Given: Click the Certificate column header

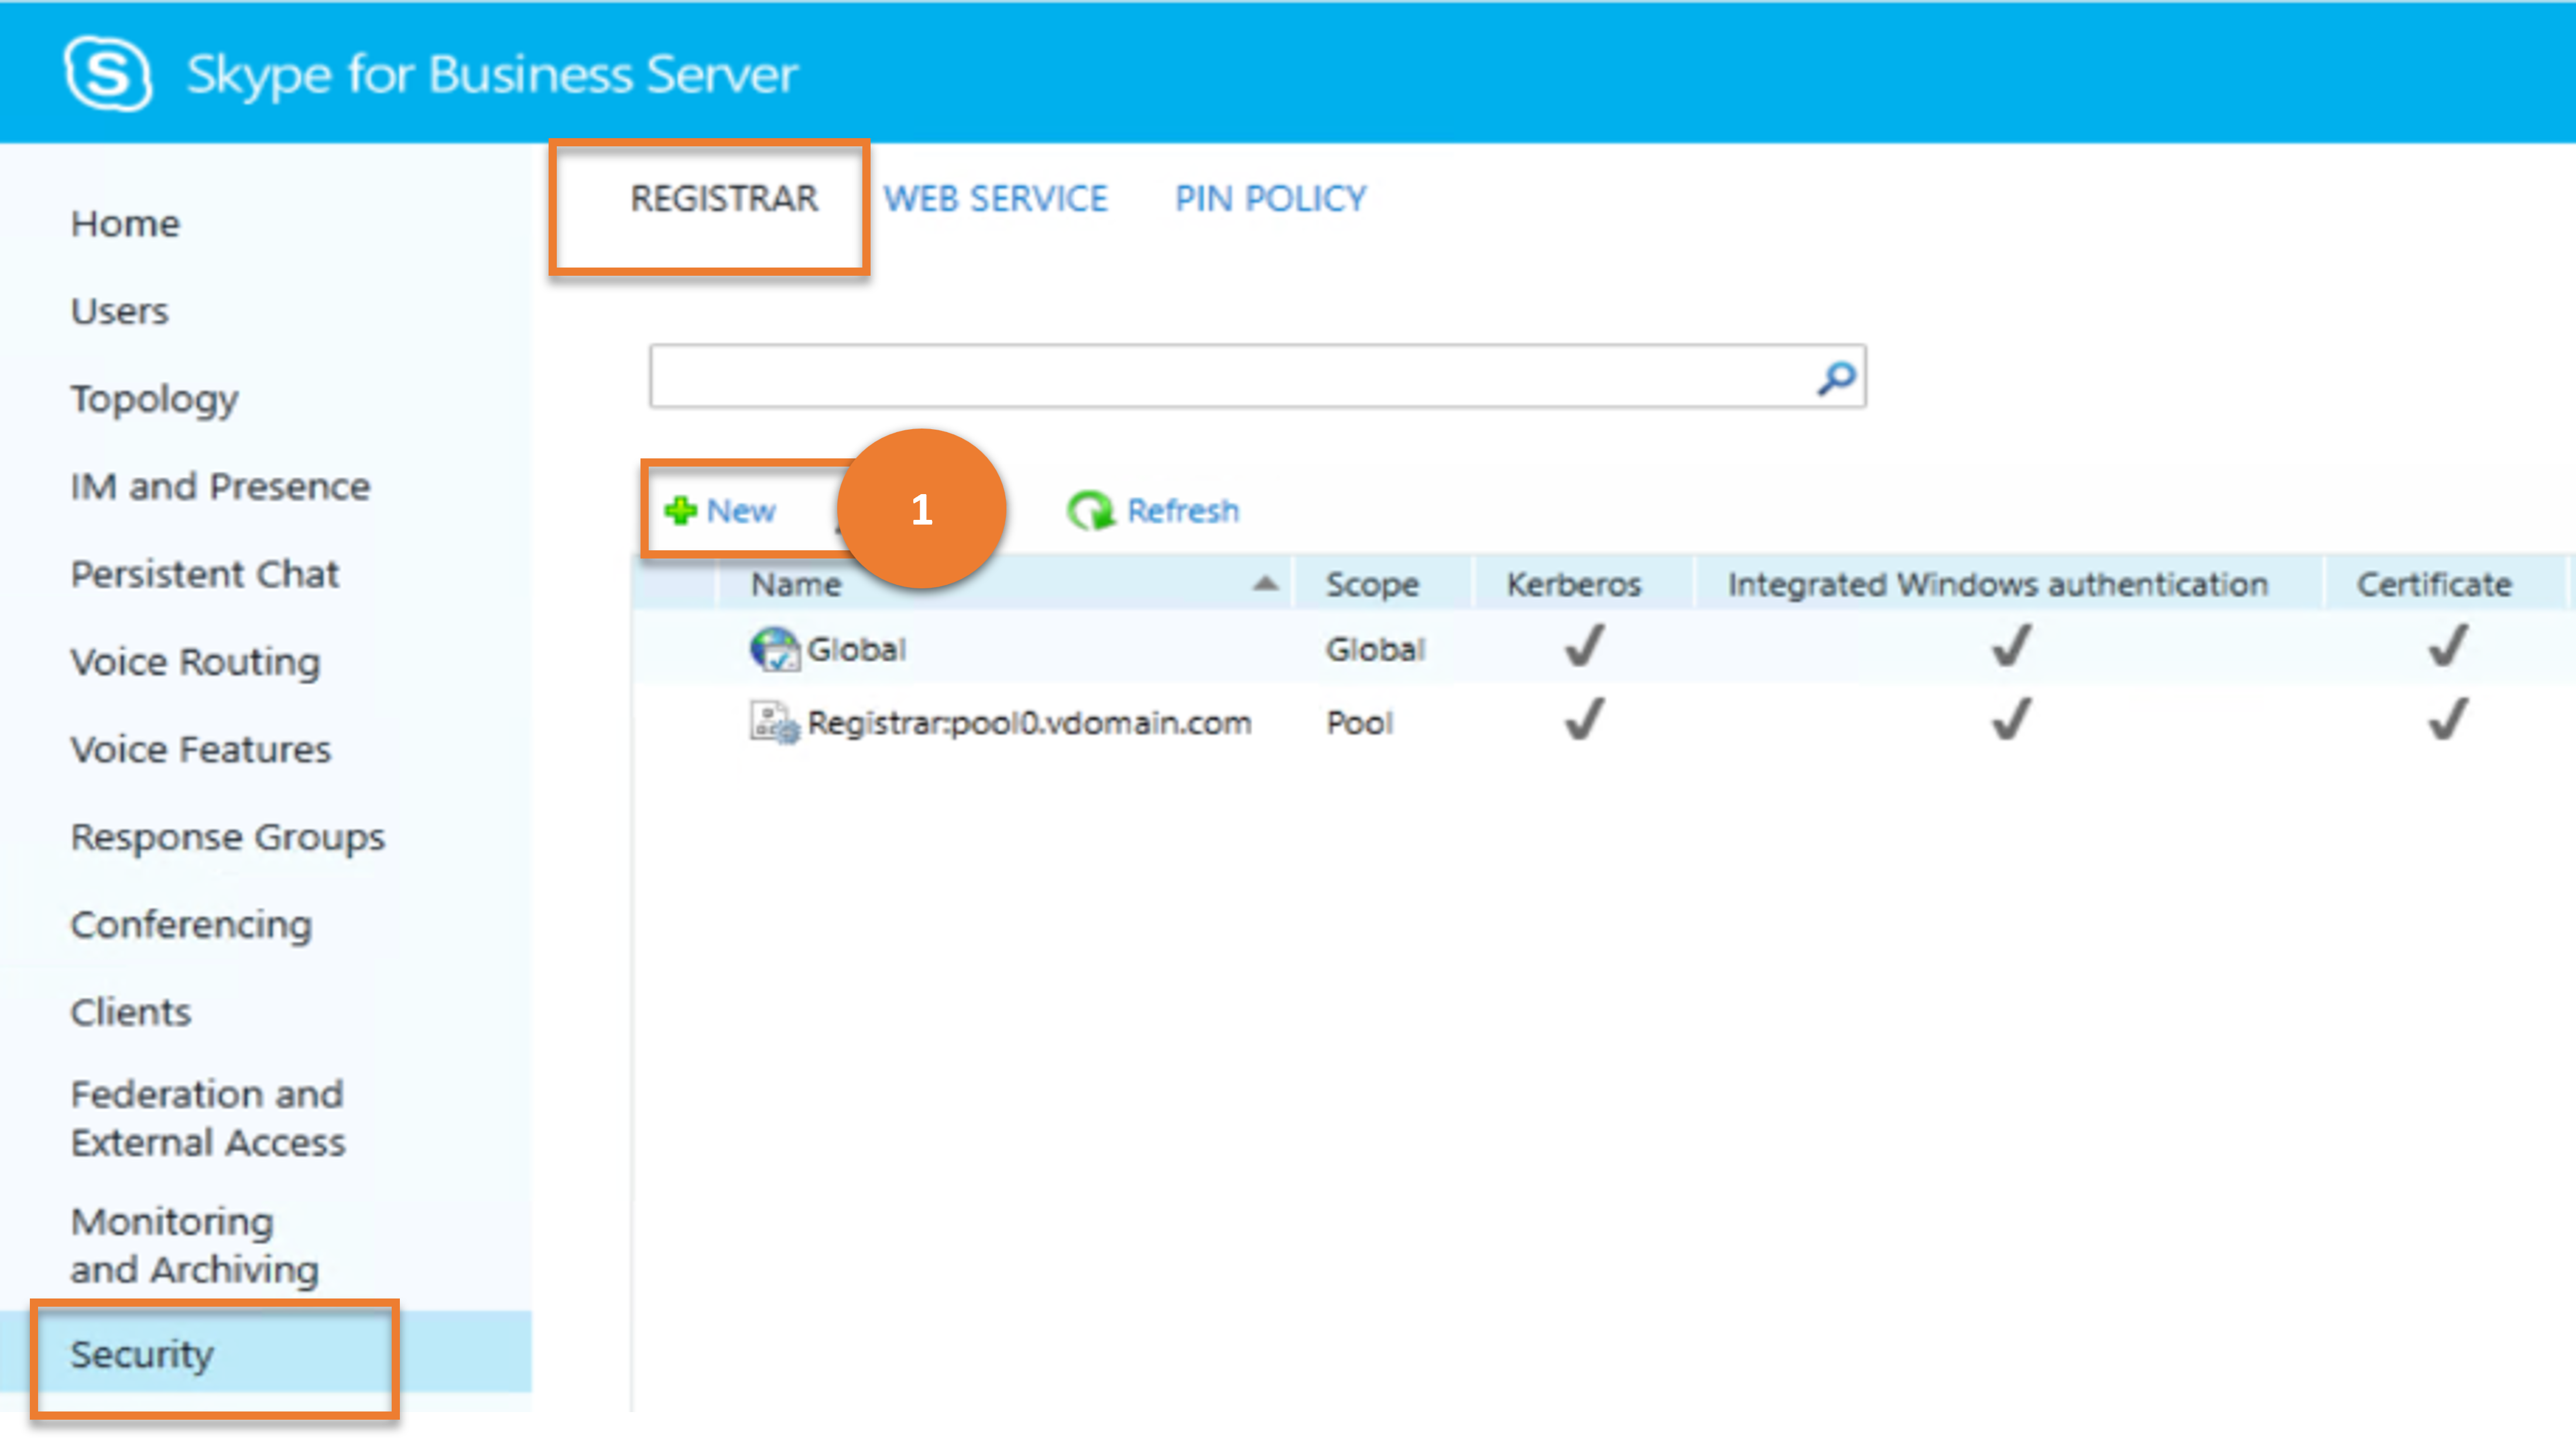Looking at the screenshot, I should [x=2434, y=584].
